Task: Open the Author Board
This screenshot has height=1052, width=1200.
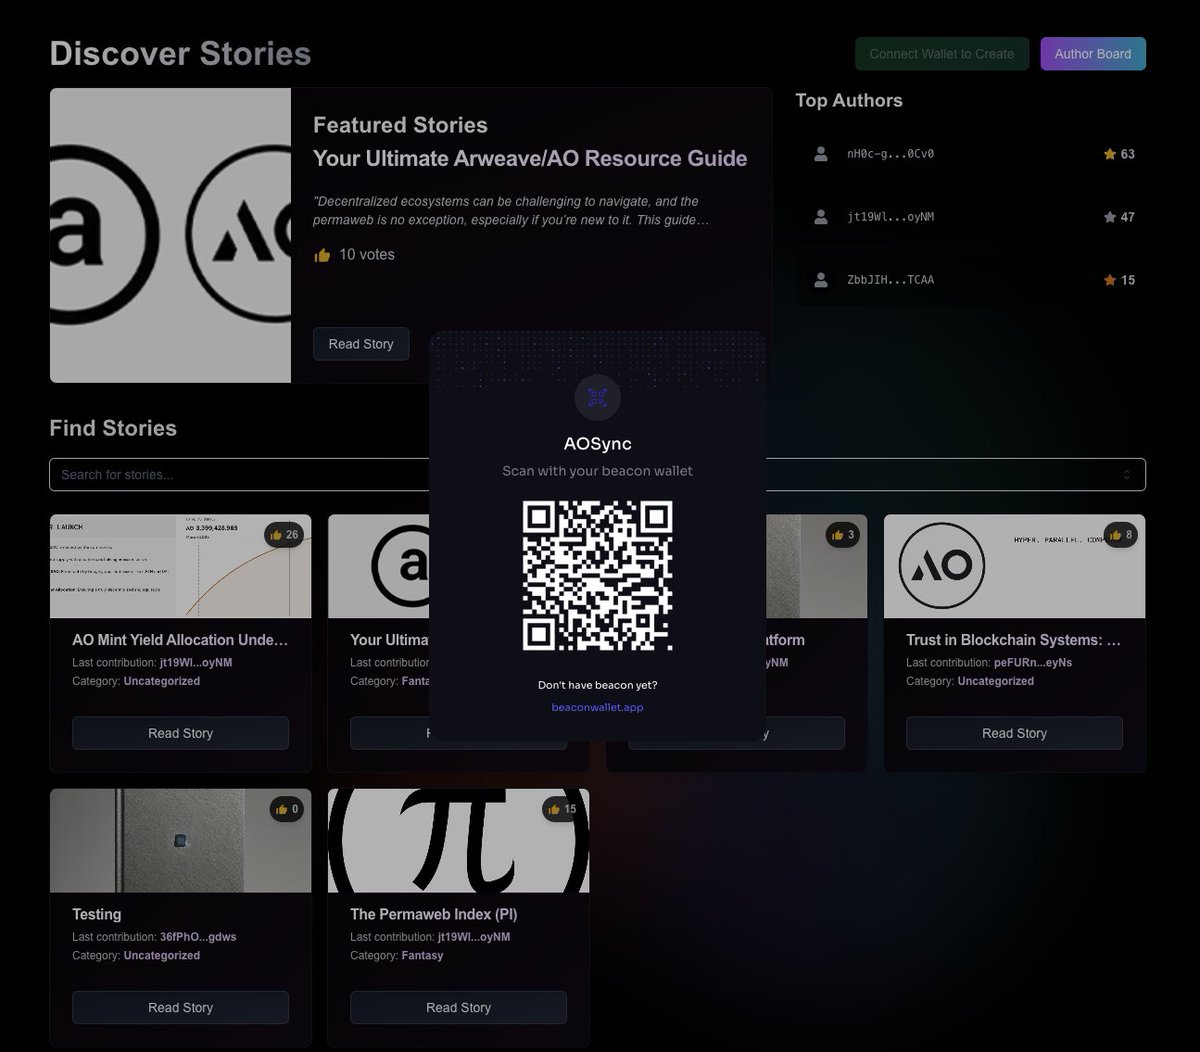Action: click(x=1093, y=54)
